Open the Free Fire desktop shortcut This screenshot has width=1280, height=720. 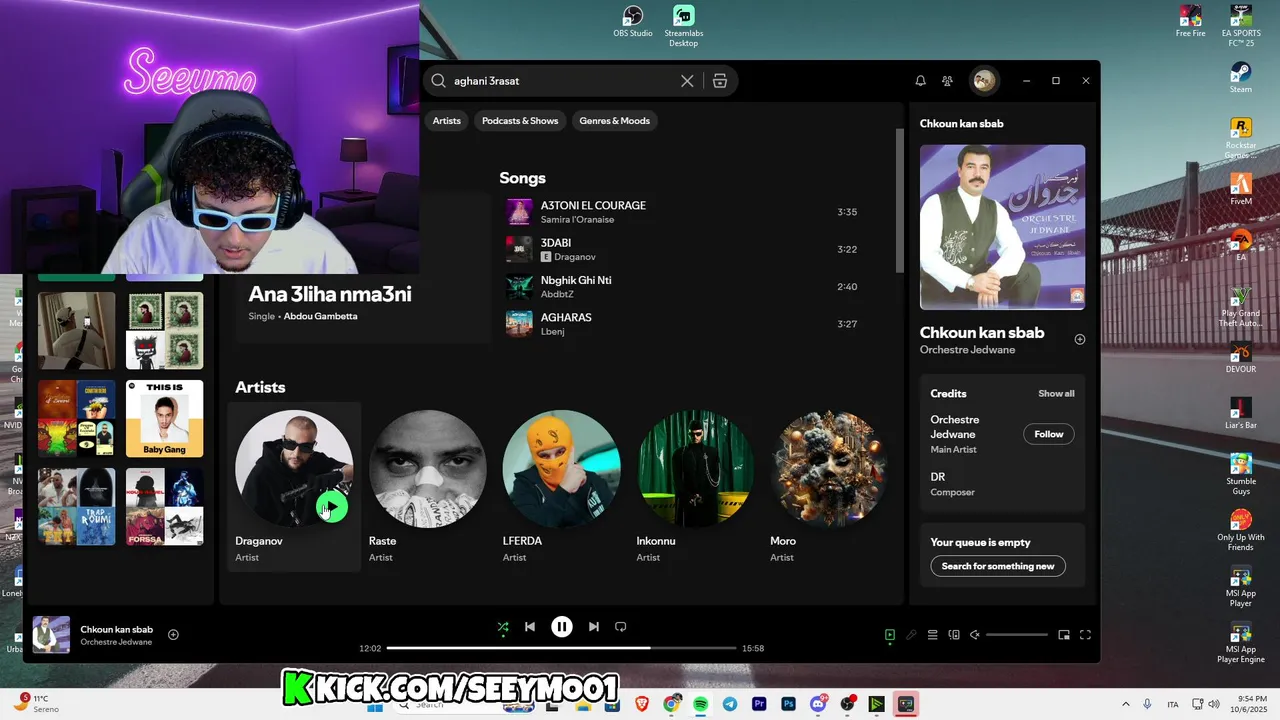click(1190, 22)
